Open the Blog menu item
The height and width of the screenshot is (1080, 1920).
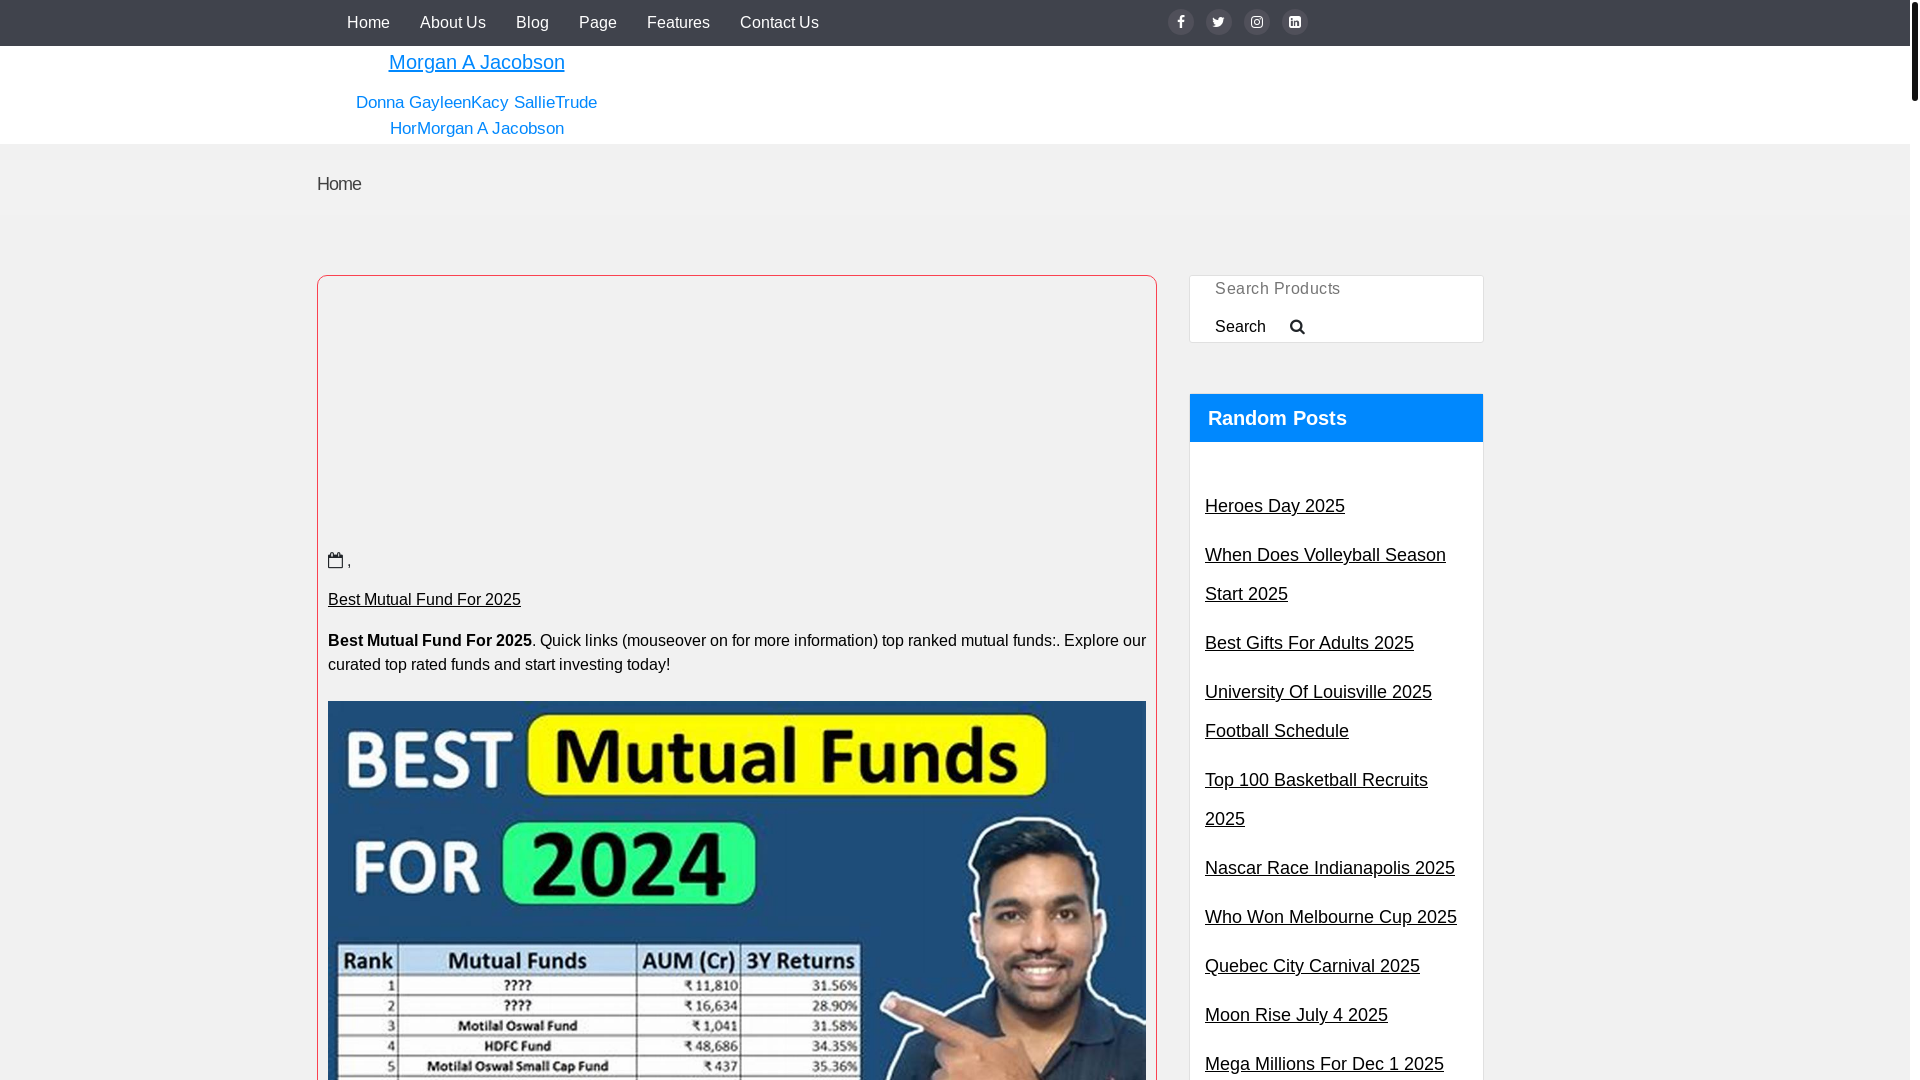tap(532, 23)
